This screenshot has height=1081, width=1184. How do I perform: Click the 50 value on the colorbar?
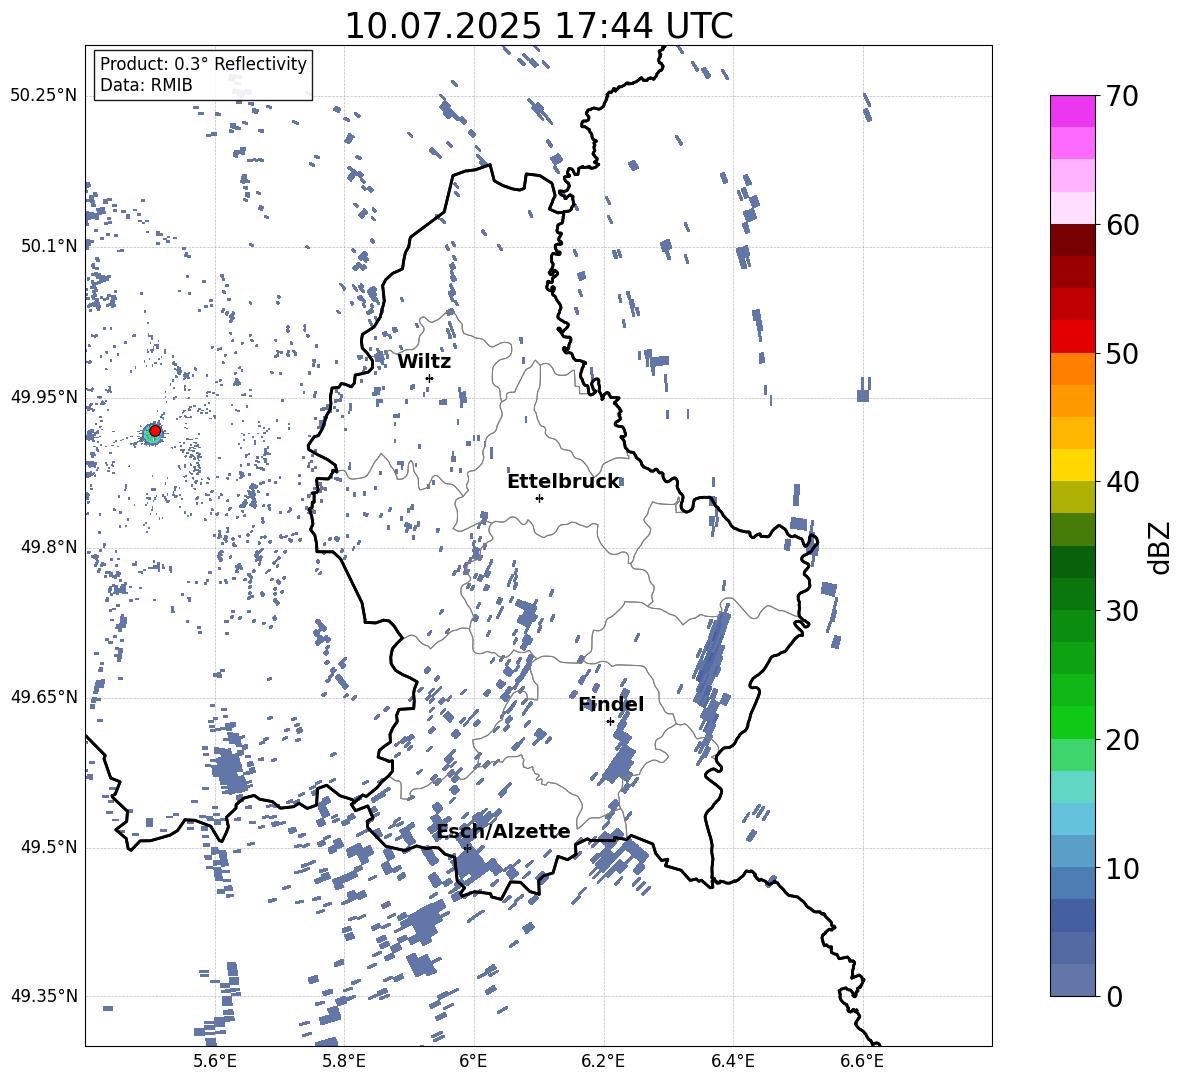coord(1123,353)
